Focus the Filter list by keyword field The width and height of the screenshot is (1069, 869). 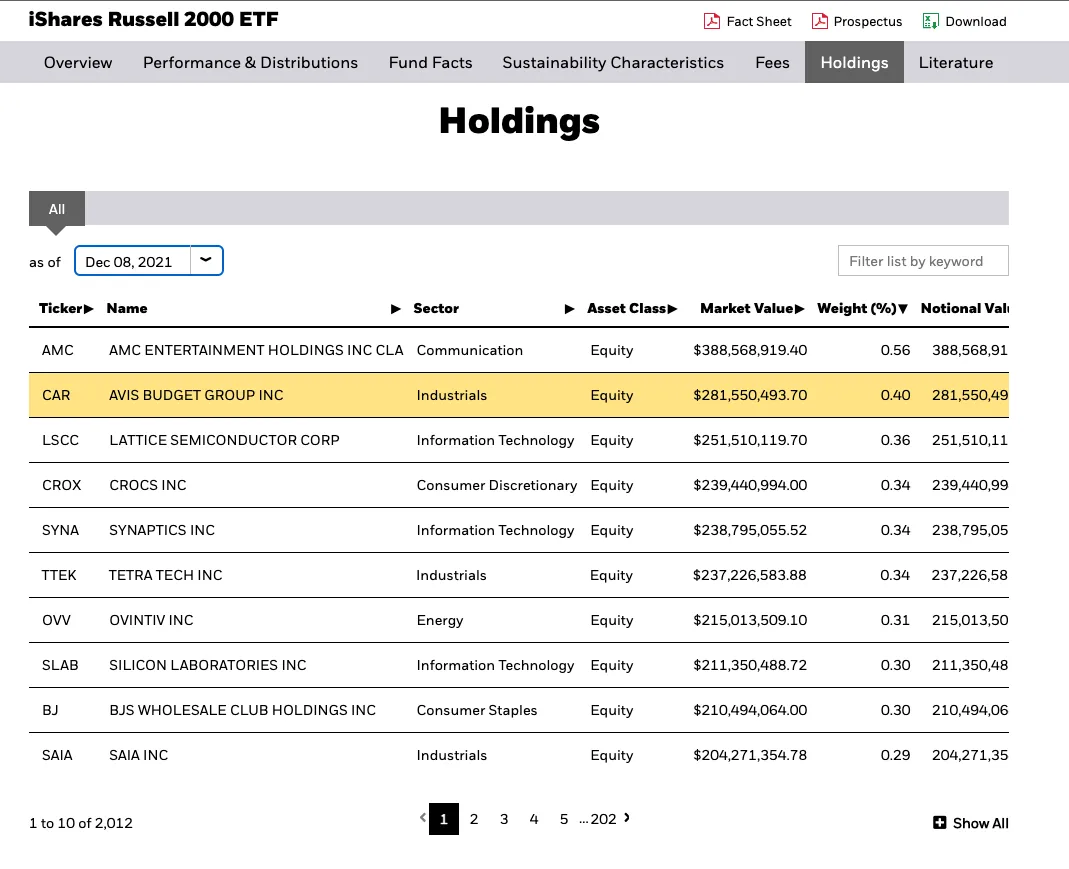click(923, 260)
